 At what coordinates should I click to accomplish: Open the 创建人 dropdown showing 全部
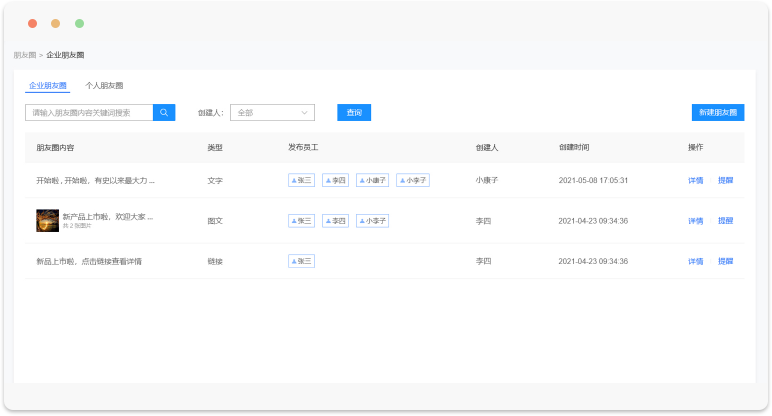pyautogui.click(x=272, y=113)
